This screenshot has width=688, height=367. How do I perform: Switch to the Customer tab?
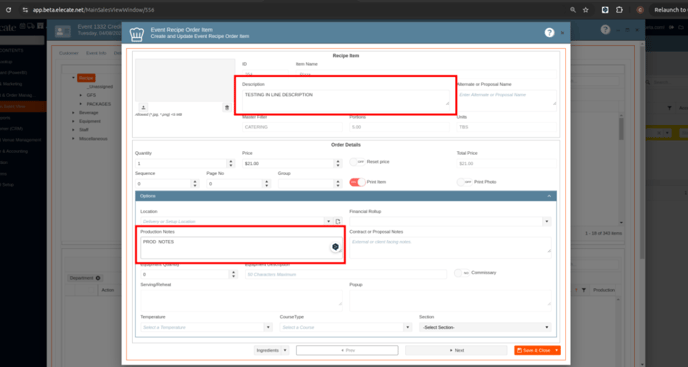[x=68, y=53]
